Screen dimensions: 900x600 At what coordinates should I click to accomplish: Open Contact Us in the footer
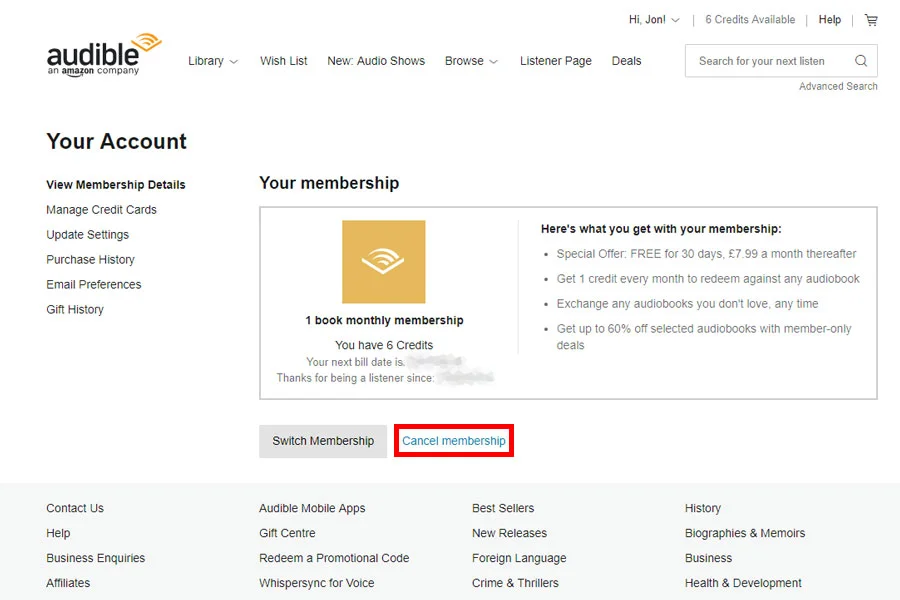(x=75, y=508)
